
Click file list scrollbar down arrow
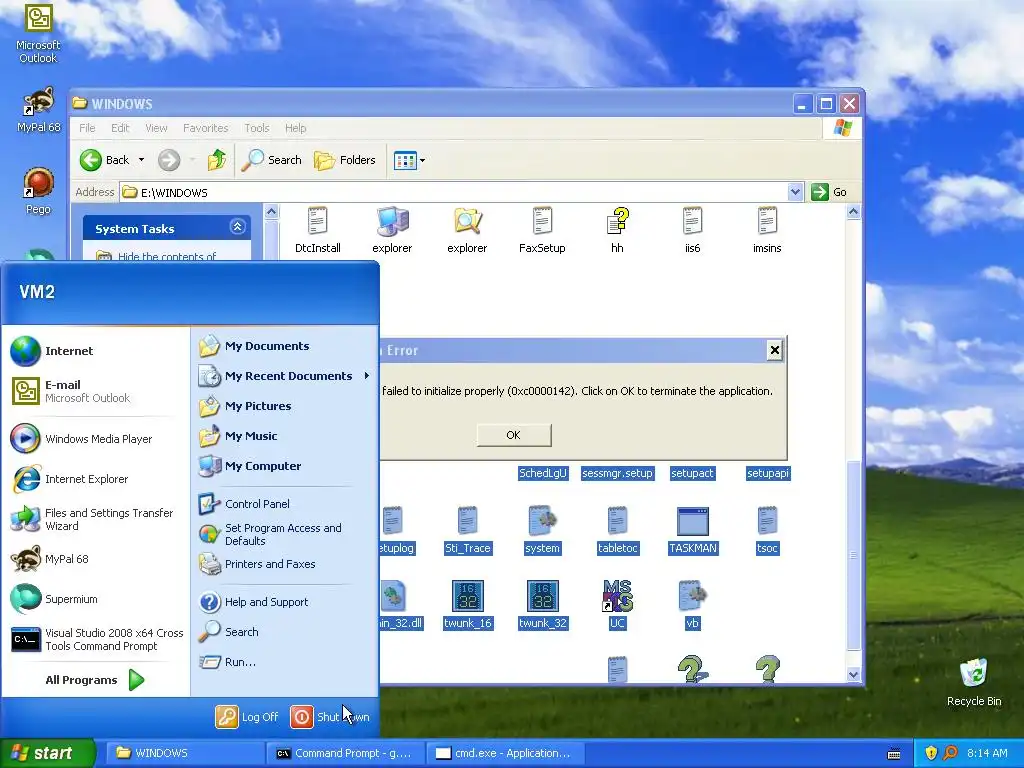(853, 675)
